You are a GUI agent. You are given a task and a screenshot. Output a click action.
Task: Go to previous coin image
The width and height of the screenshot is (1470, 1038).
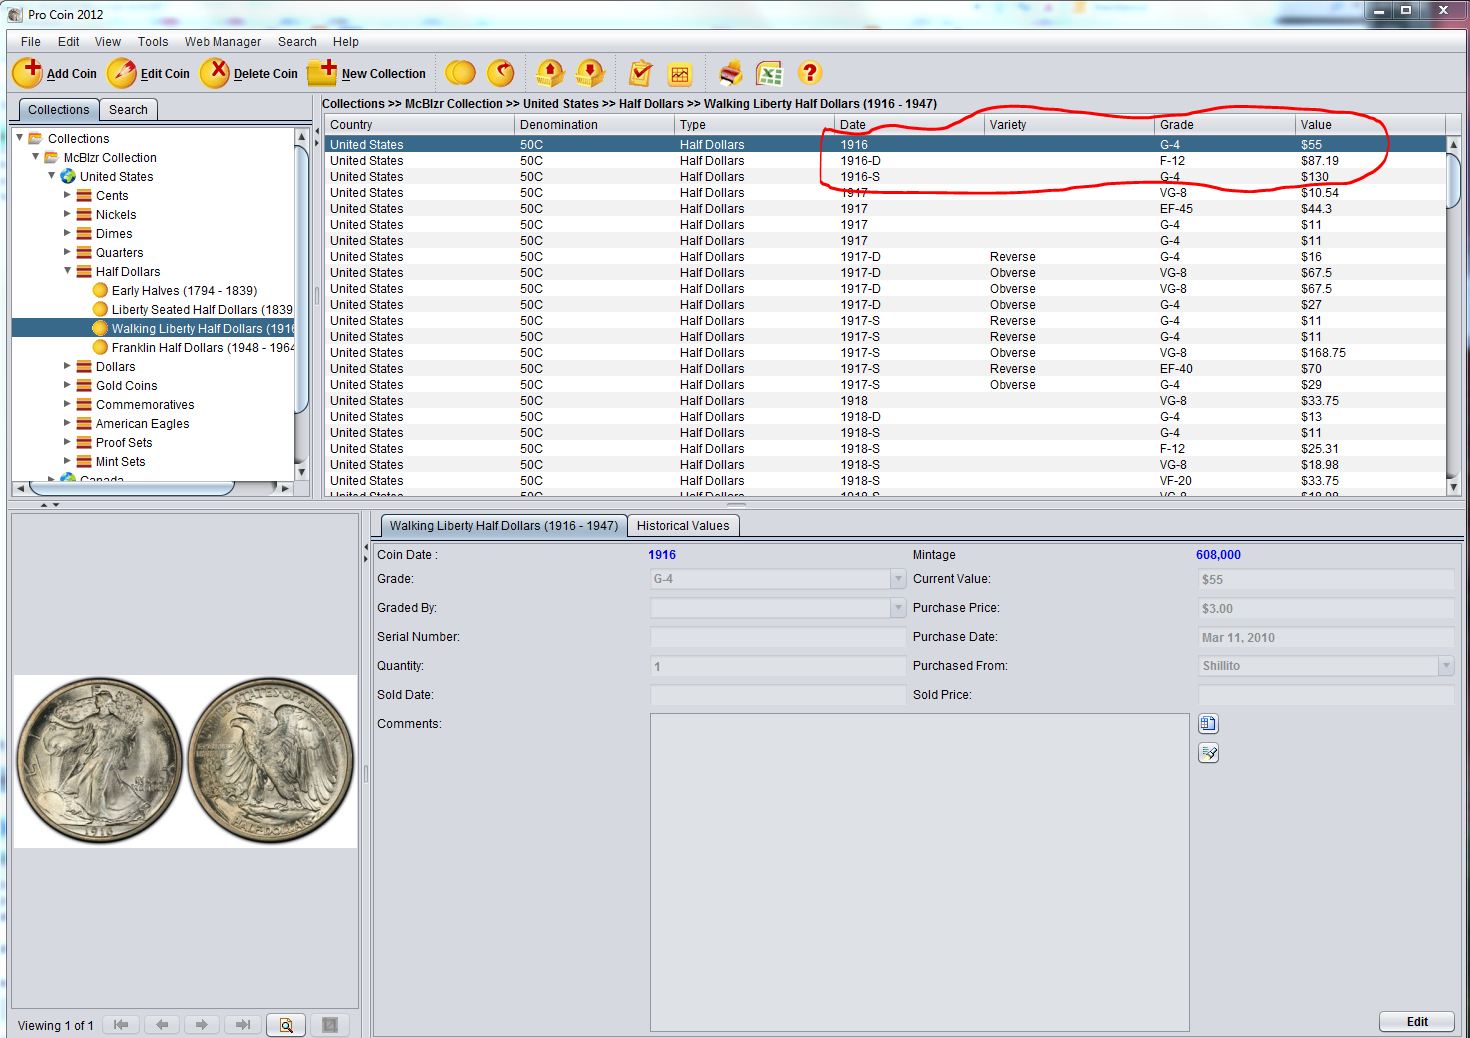(x=162, y=1025)
